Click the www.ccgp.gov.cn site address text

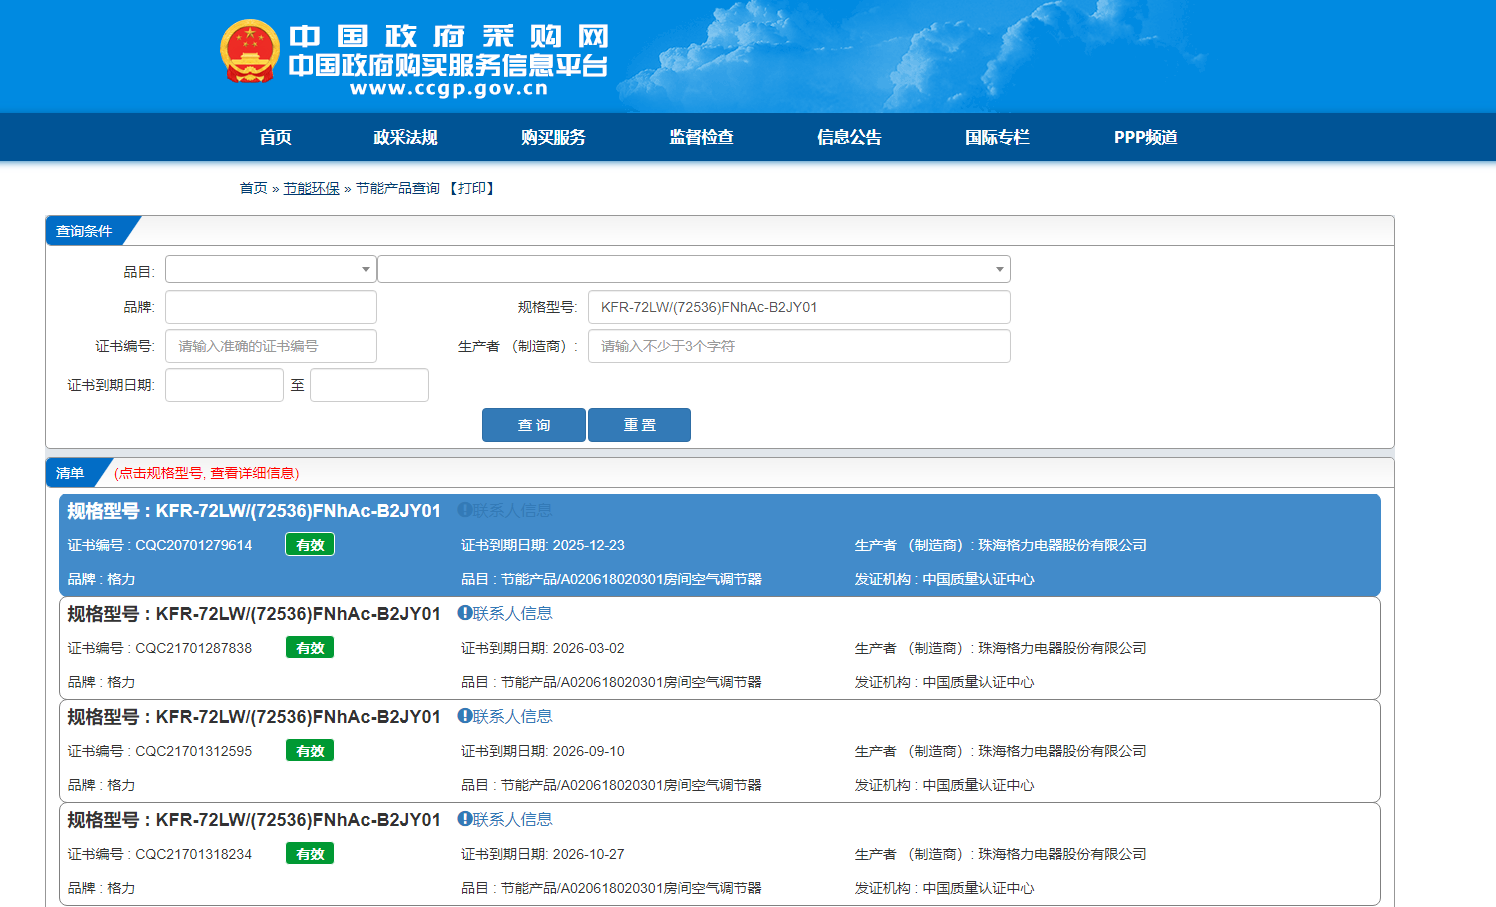coord(449,88)
